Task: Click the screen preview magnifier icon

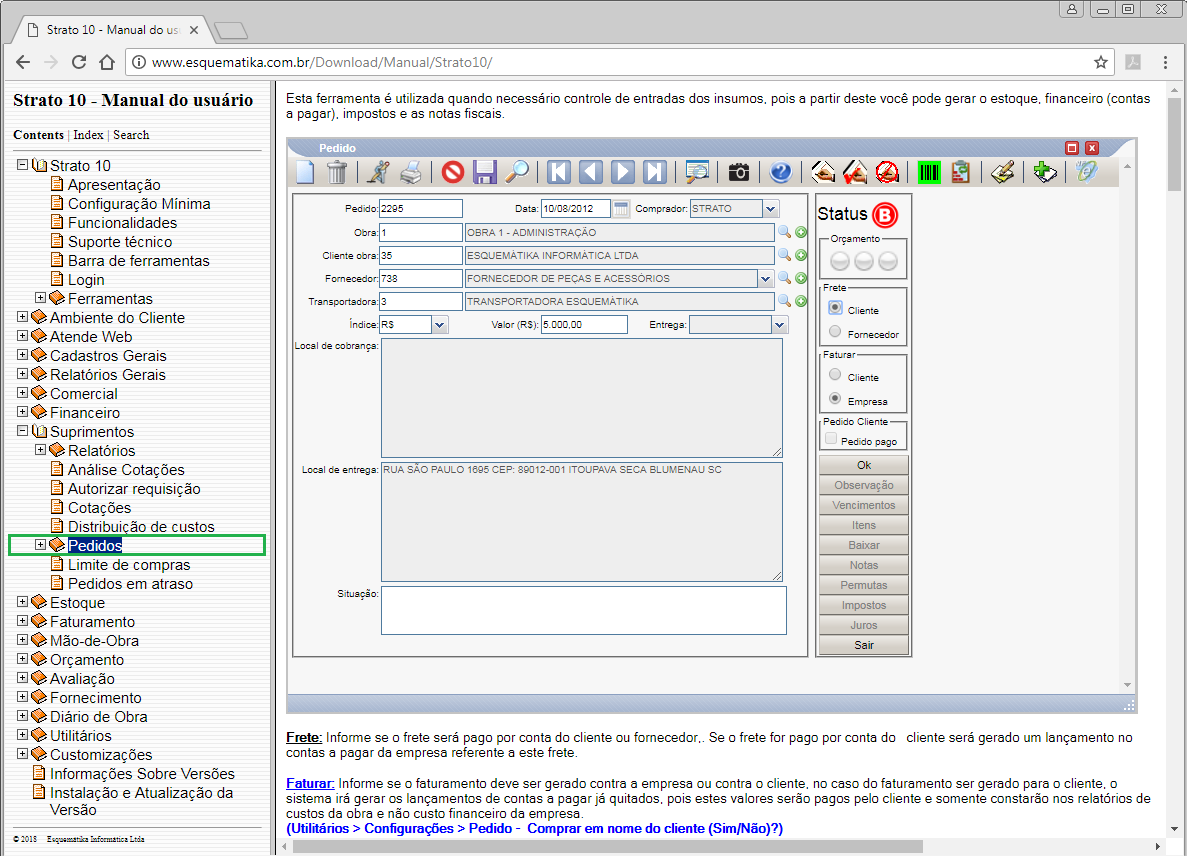Action: pos(696,172)
